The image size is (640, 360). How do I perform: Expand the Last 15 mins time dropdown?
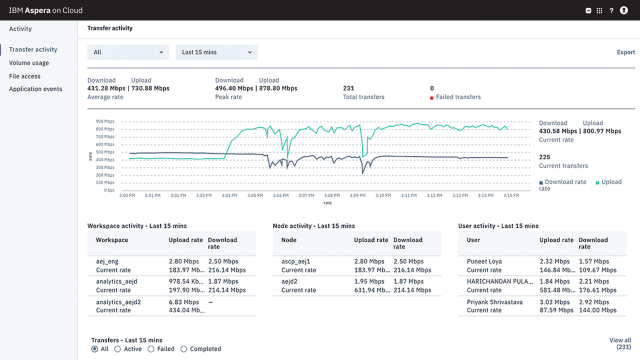217,52
